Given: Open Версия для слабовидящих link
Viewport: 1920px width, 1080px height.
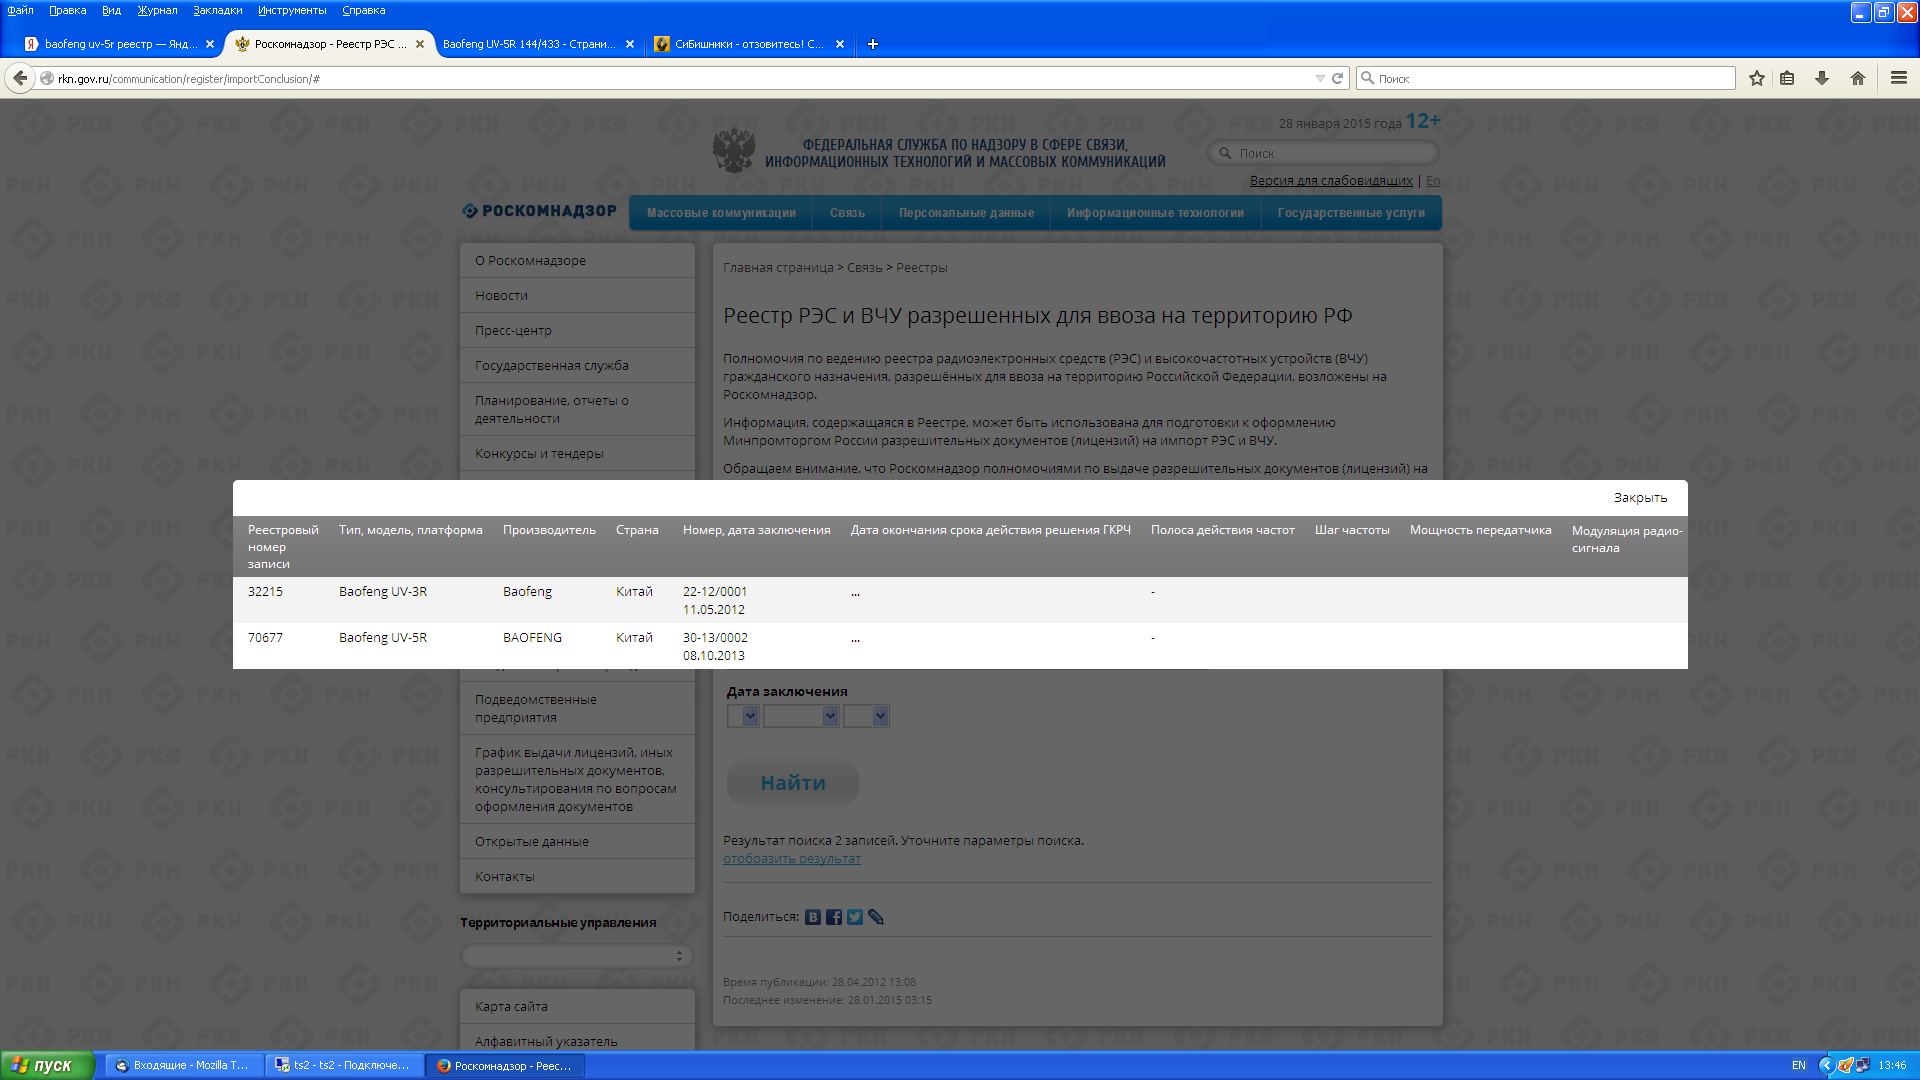Looking at the screenshot, I should tap(1331, 180).
